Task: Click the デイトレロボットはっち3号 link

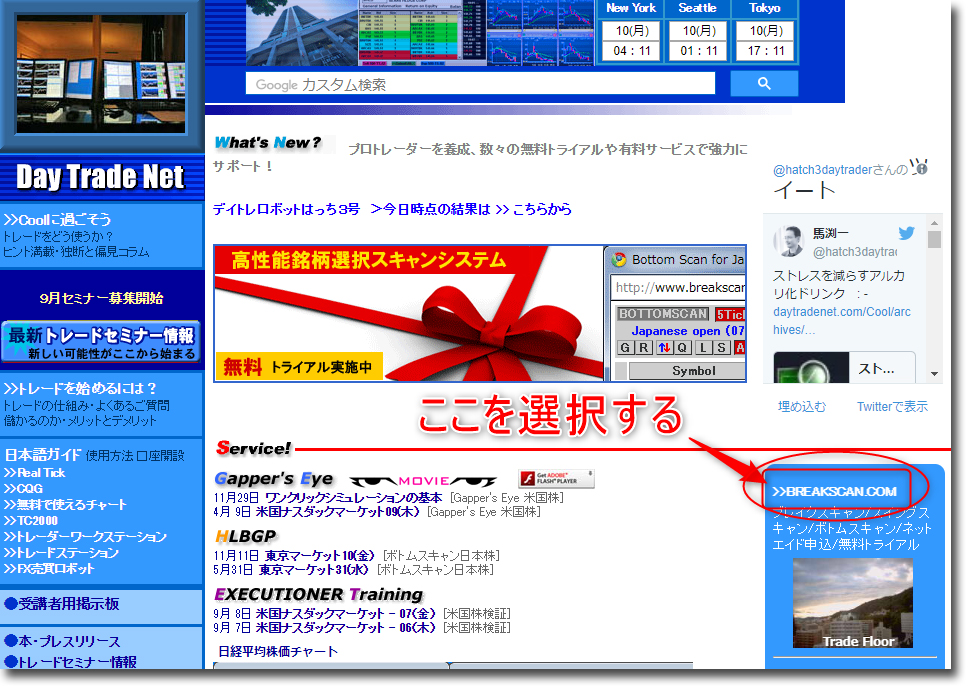Action: click(286, 209)
